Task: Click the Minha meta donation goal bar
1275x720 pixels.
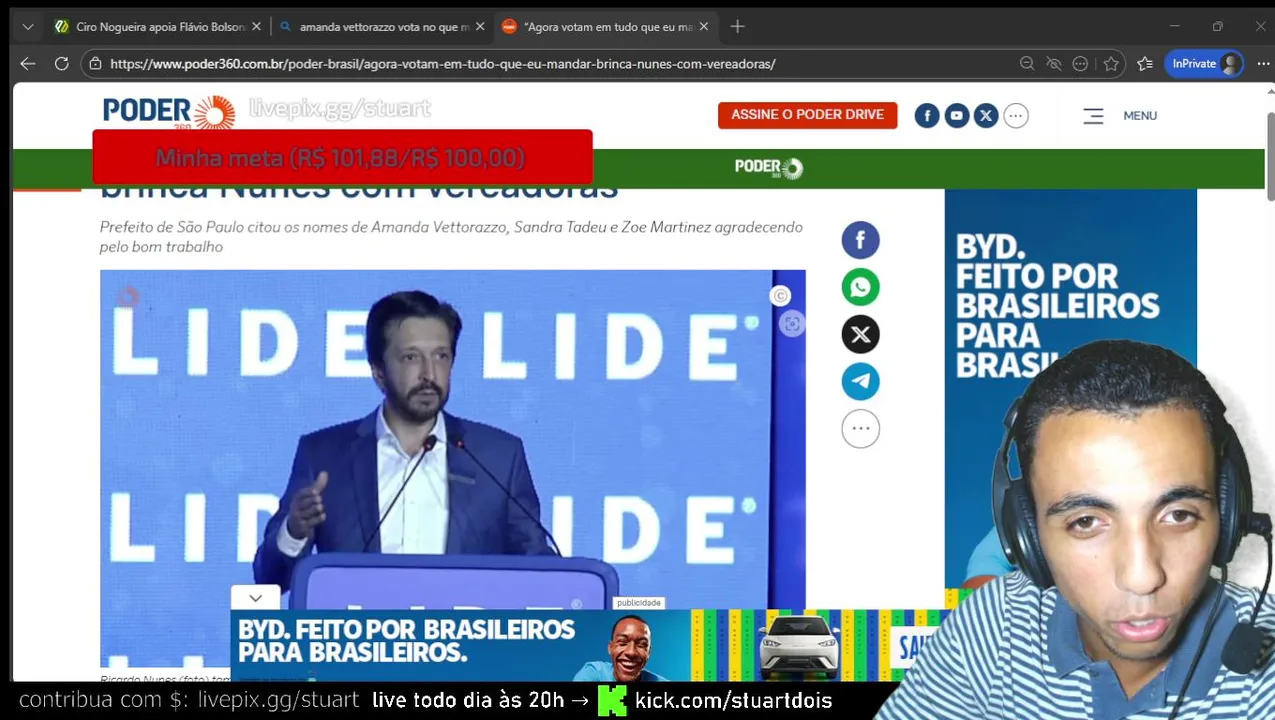Action: (x=342, y=157)
